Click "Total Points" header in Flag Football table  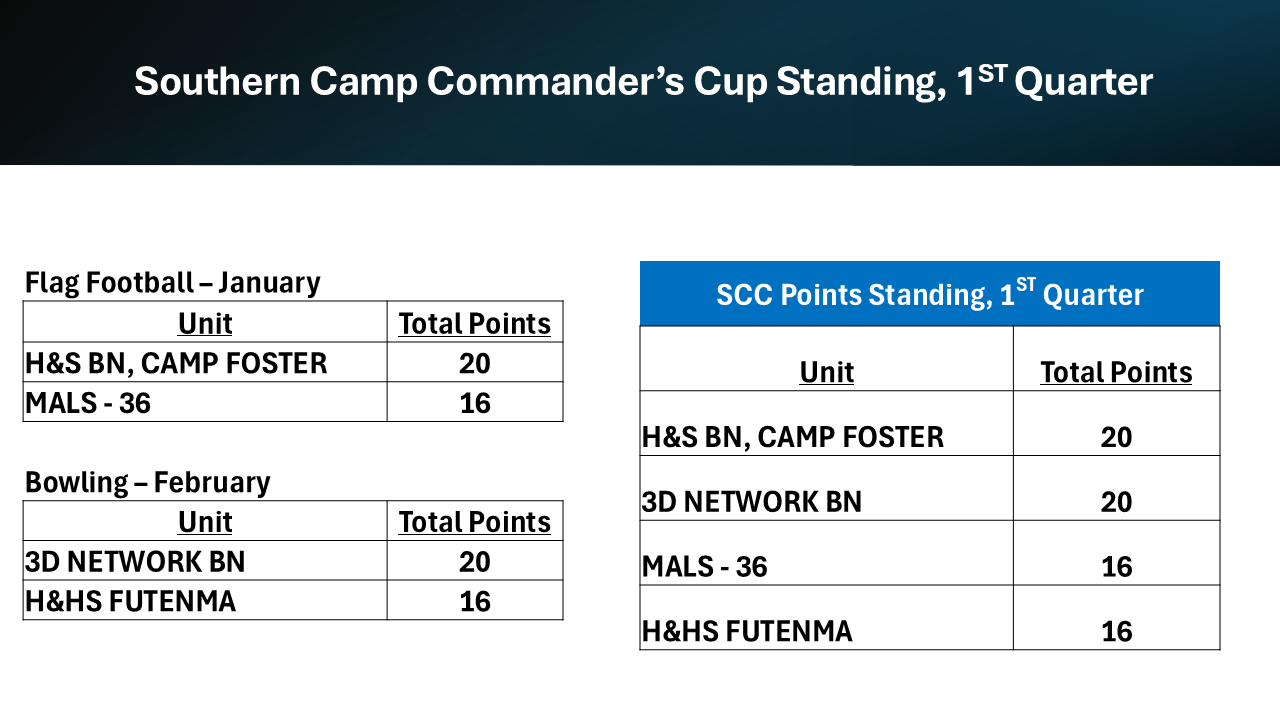(474, 323)
